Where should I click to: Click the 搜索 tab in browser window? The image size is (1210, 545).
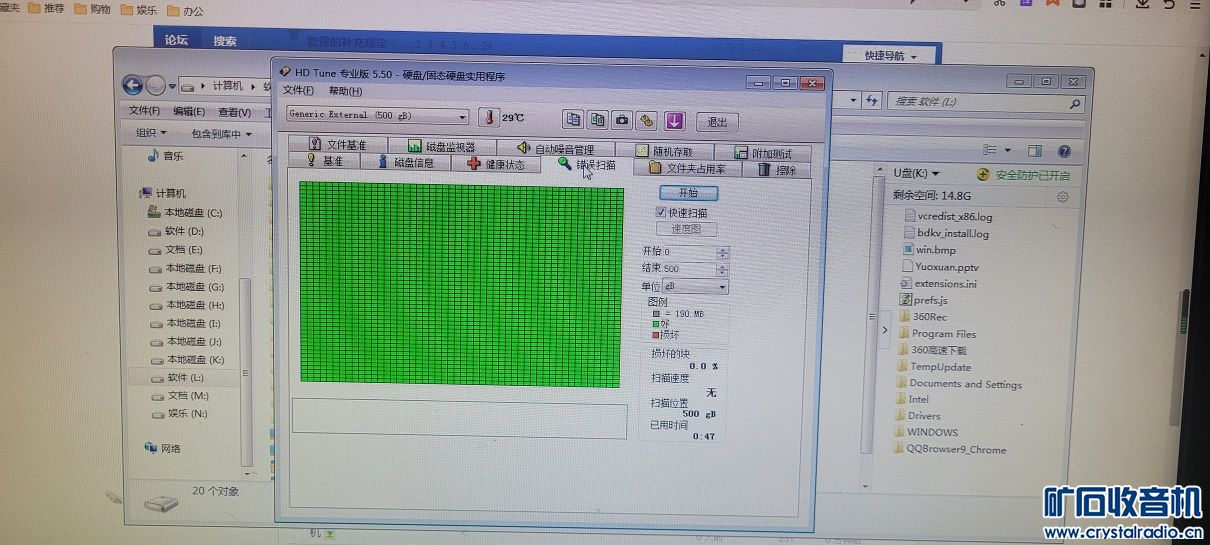225,41
